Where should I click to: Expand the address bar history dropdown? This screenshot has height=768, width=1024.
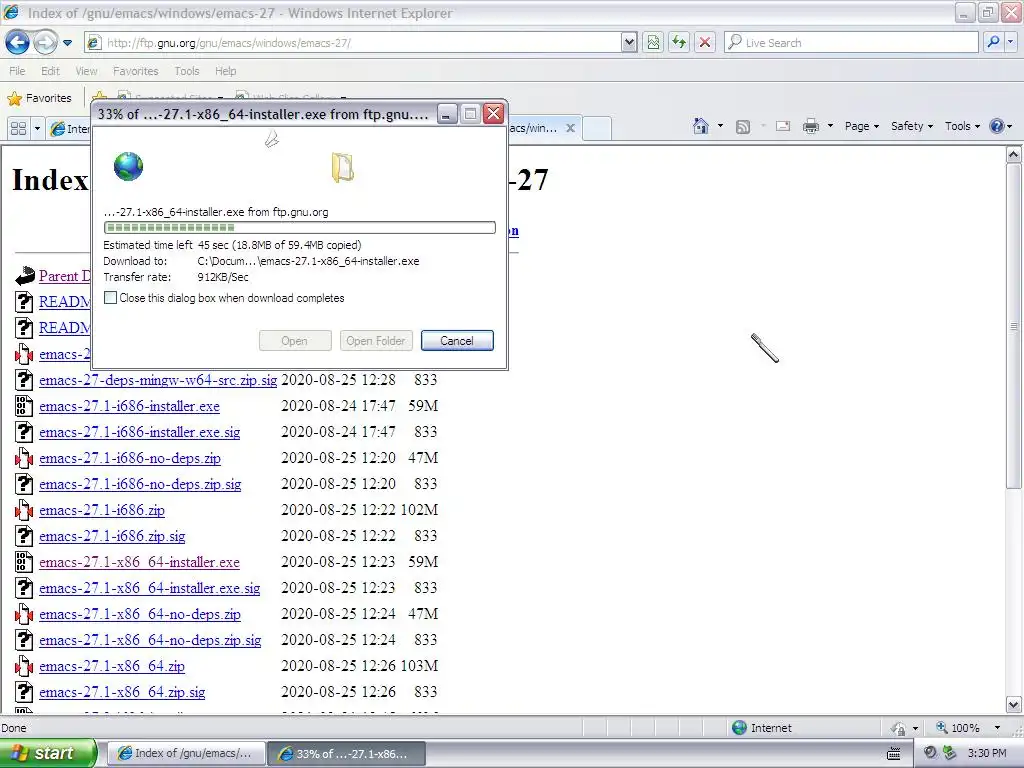628,42
